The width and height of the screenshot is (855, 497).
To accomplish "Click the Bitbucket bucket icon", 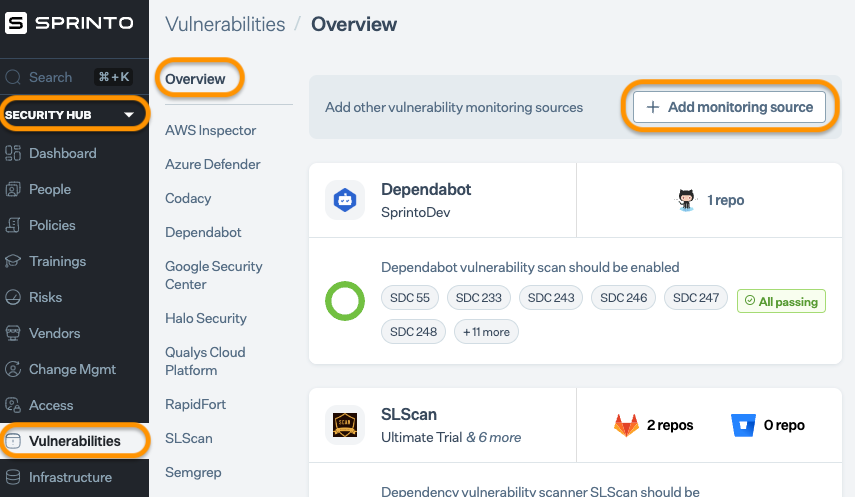I will pyautogui.click(x=743, y=425).
